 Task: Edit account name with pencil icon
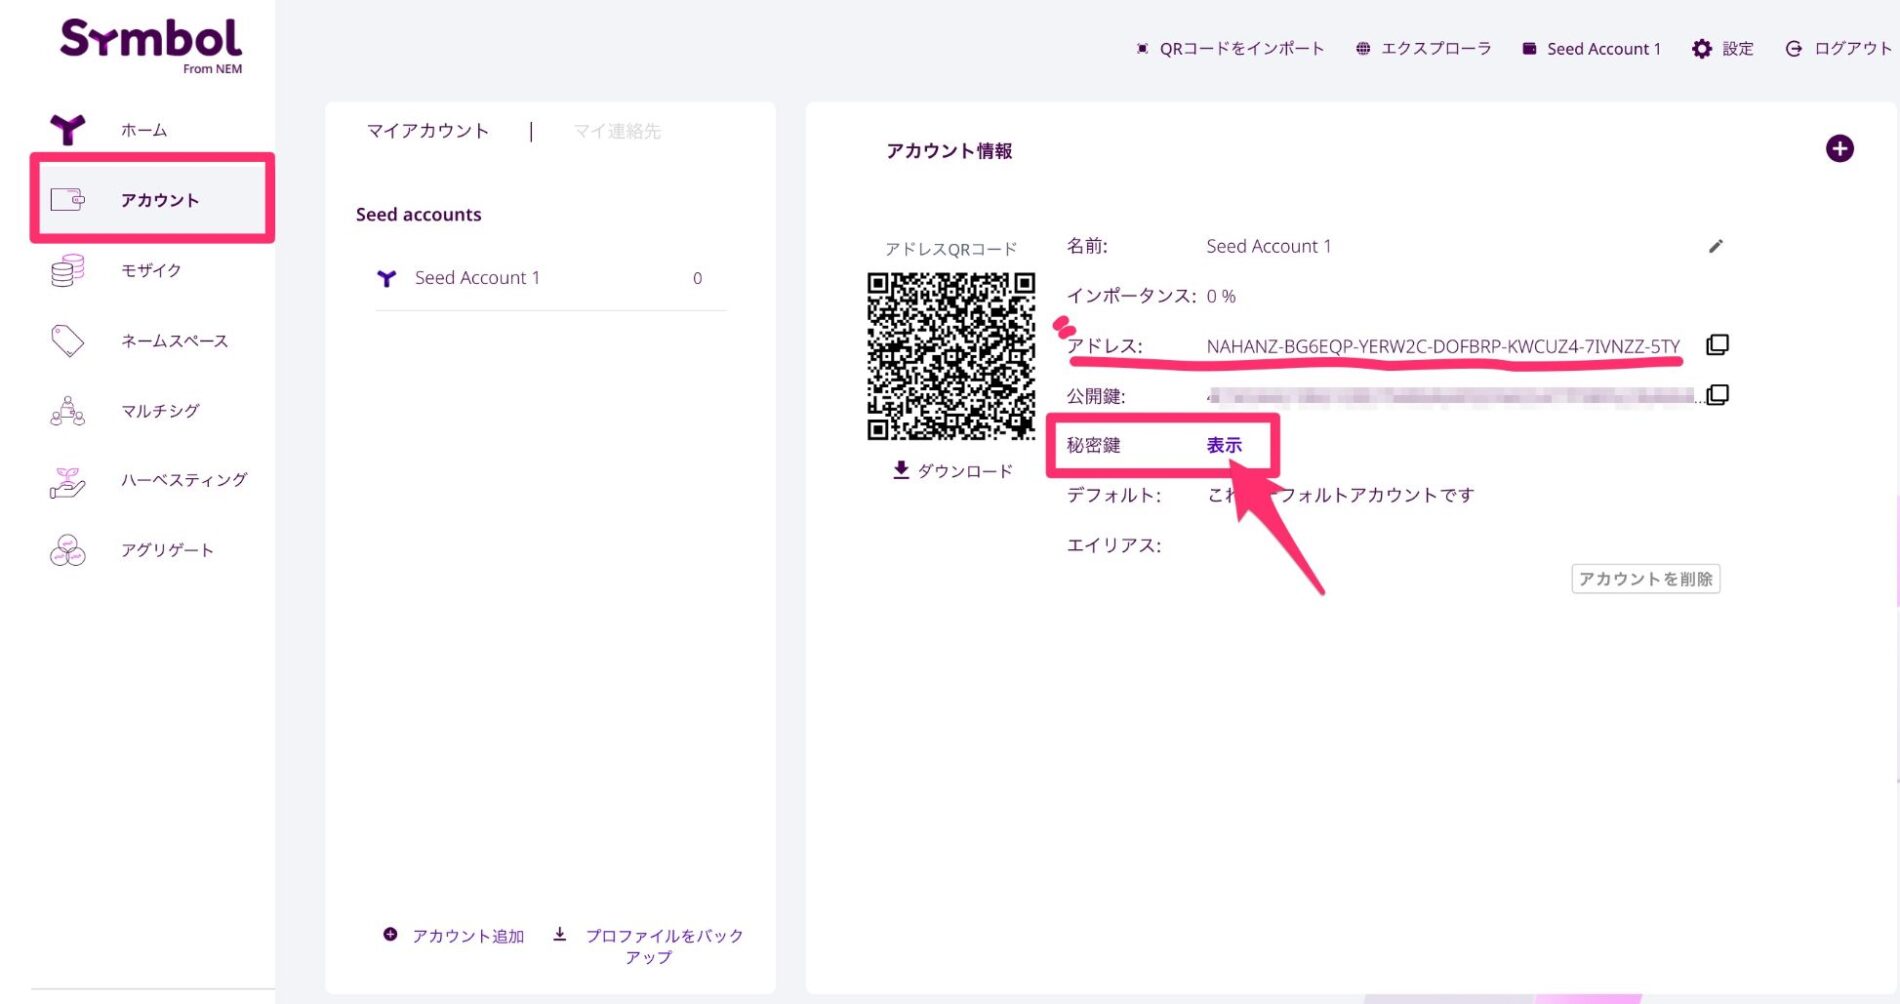pyautogui.click(x=1716, y=246)
